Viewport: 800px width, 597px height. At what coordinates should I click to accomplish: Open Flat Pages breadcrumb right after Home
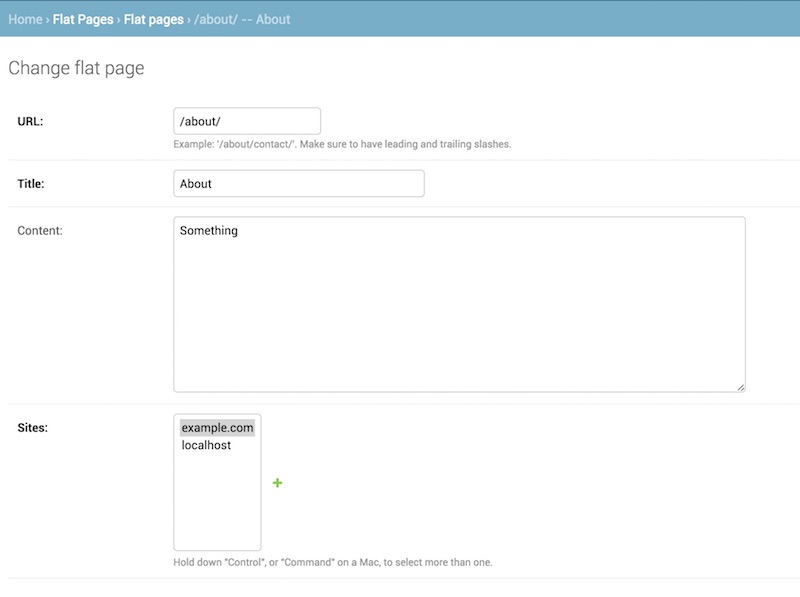pyautogui.click(x=83, y=19)
